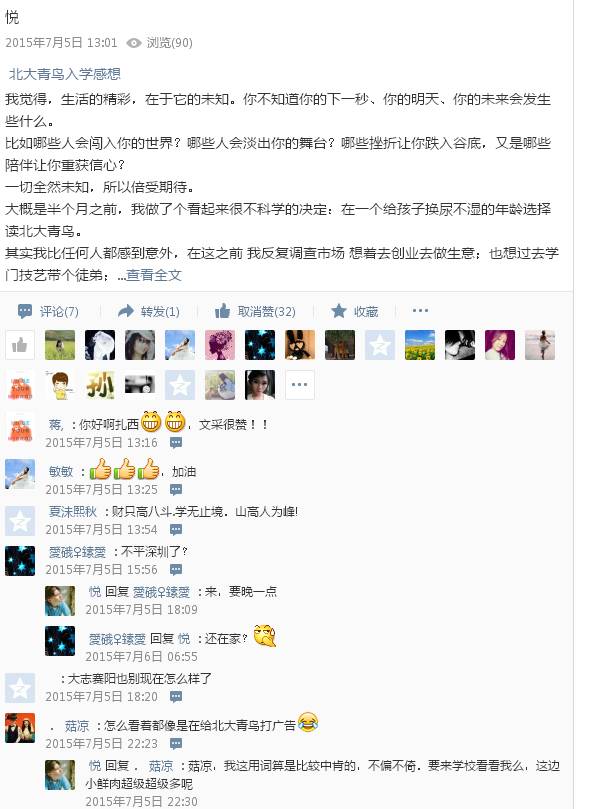
Task: Reply icon beside 夏沫熙秋's 13:54 comment
Action: pos(176,529)
